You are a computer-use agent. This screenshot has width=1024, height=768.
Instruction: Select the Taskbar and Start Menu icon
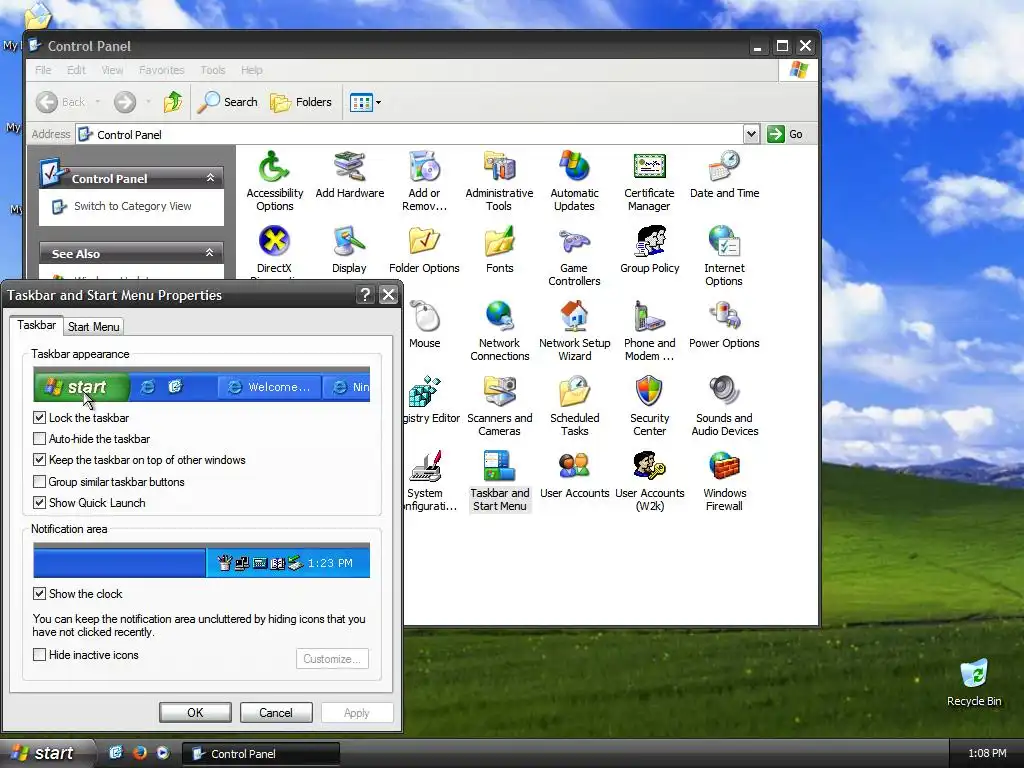(500, 481)
